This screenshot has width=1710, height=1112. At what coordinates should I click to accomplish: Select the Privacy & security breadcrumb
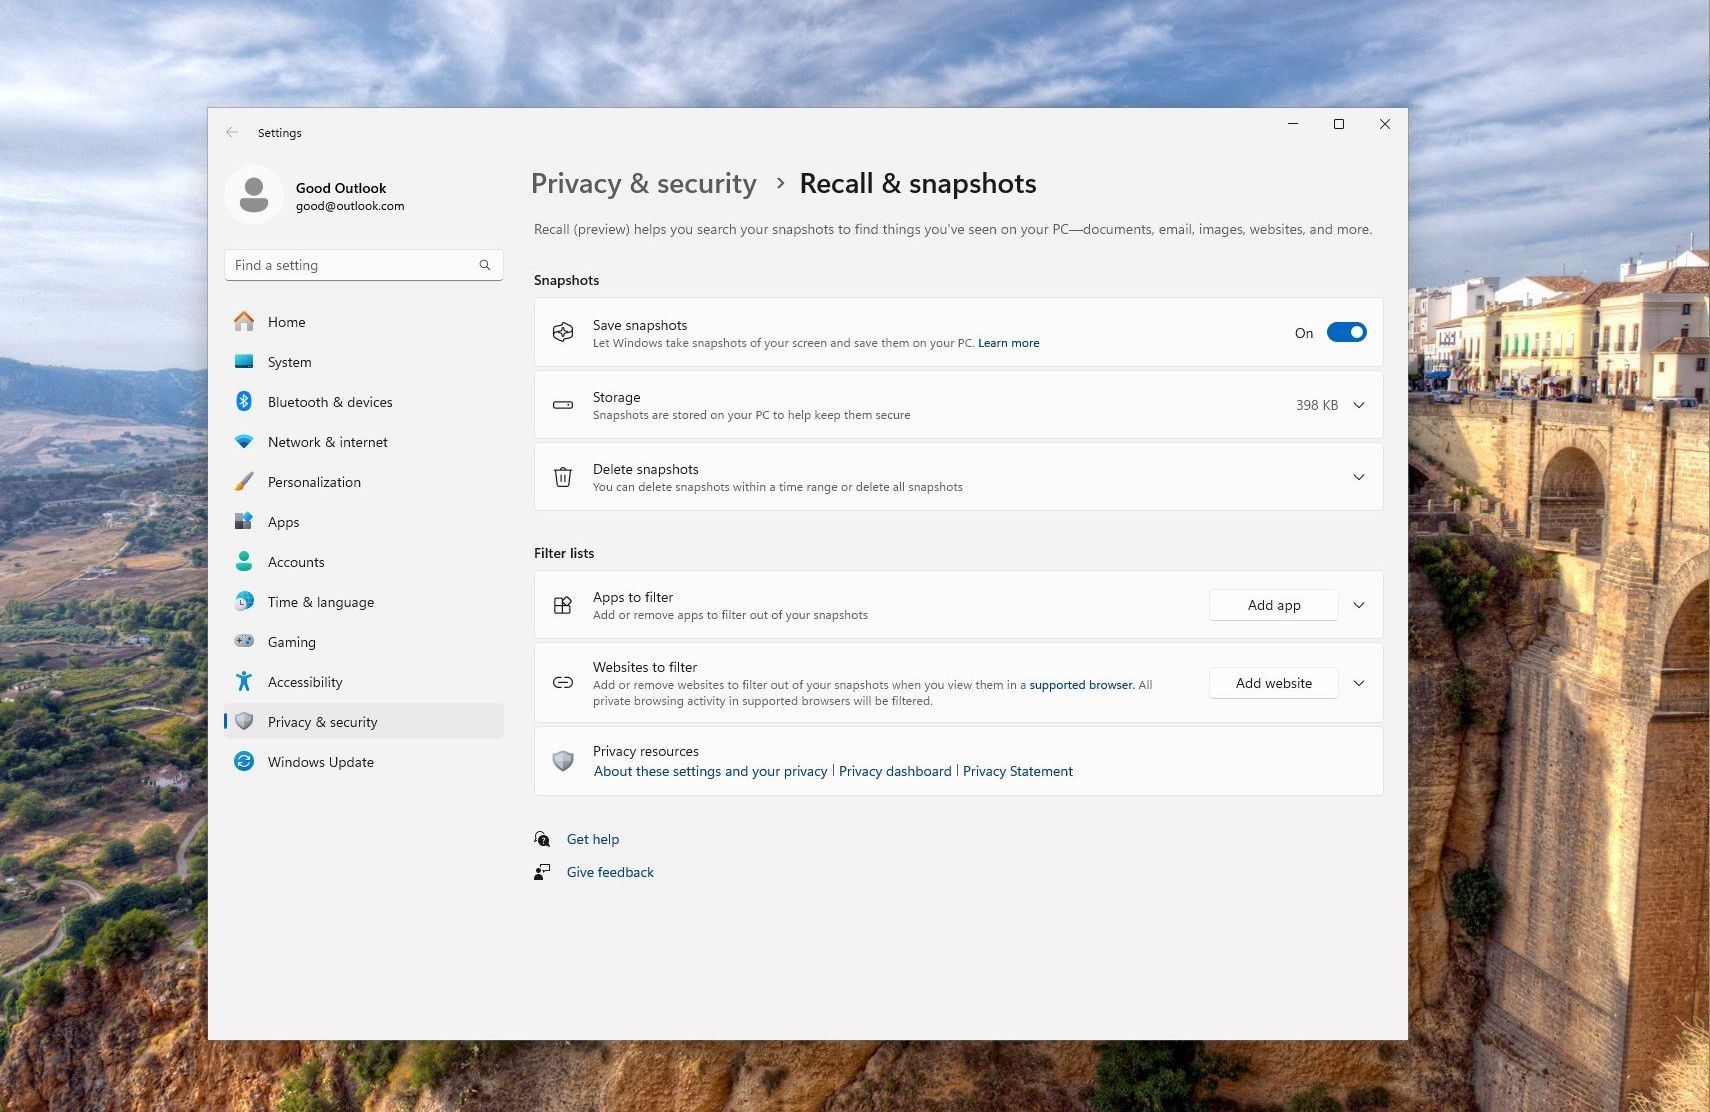[643, 184]
